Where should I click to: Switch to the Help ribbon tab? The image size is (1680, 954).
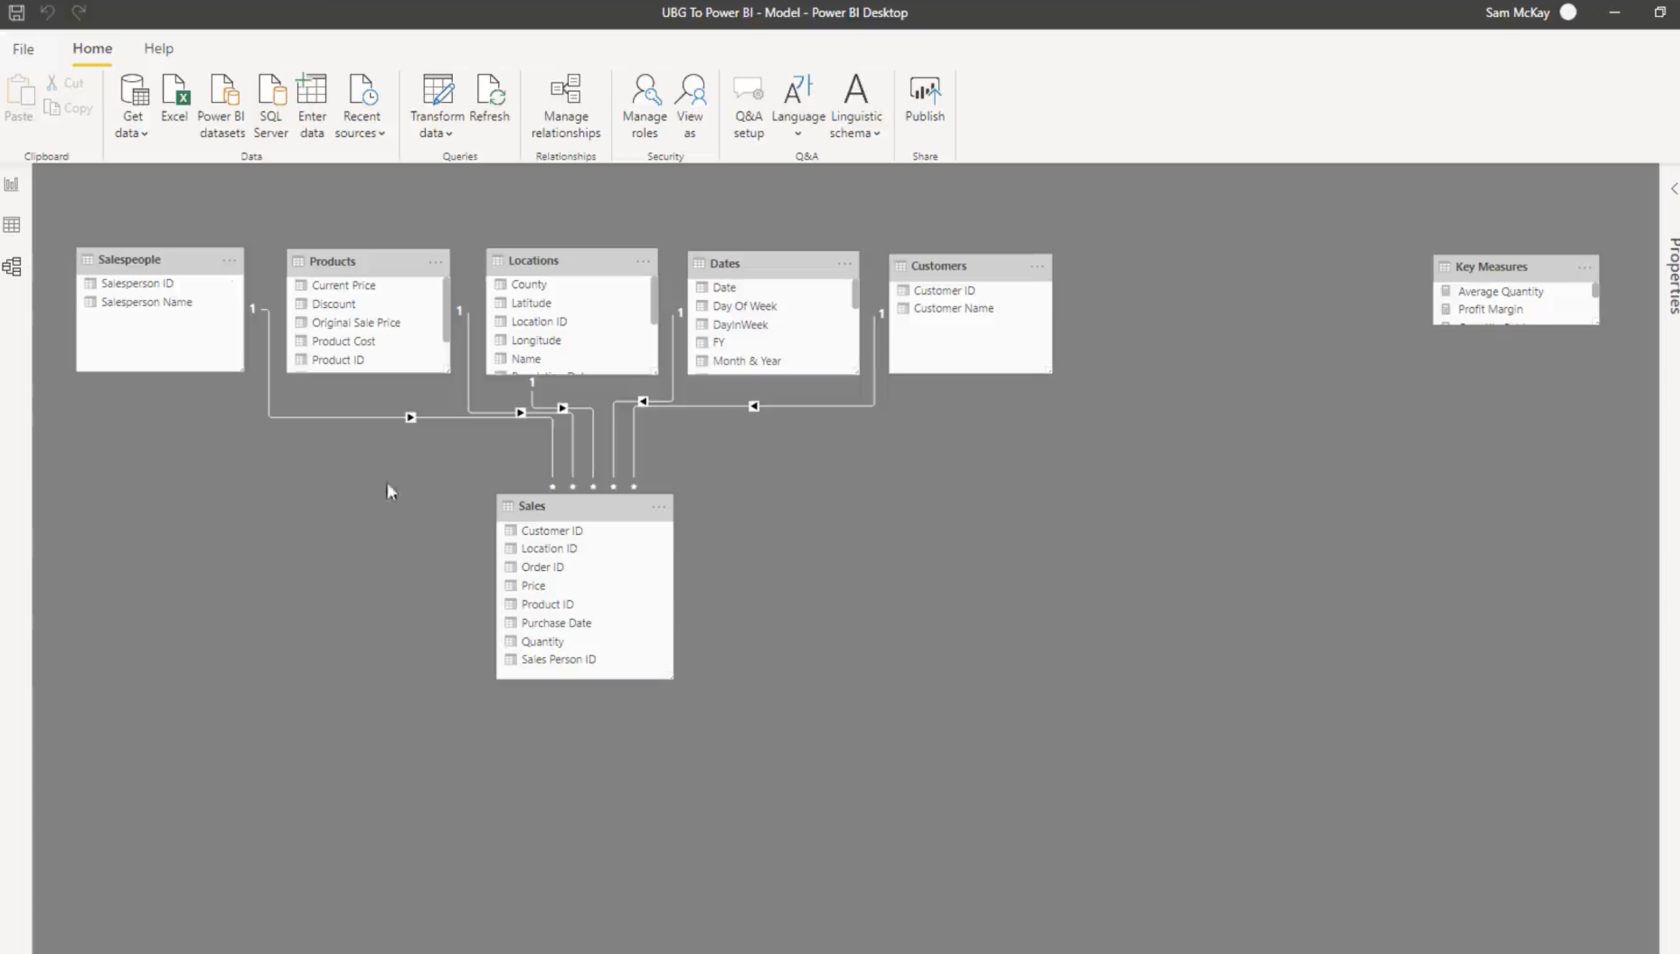158,48
